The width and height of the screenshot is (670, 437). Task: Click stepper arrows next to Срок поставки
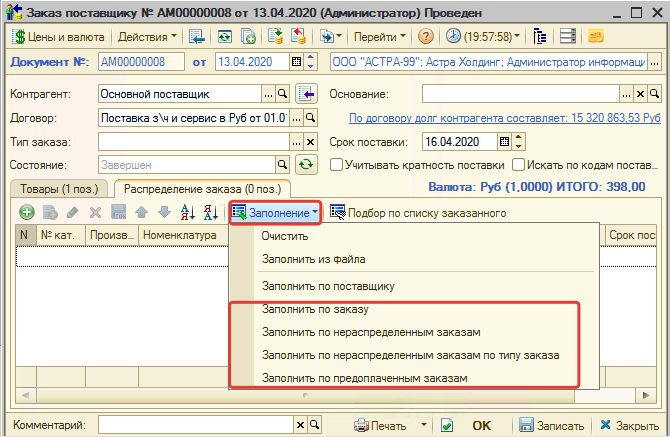coord(518,142)
